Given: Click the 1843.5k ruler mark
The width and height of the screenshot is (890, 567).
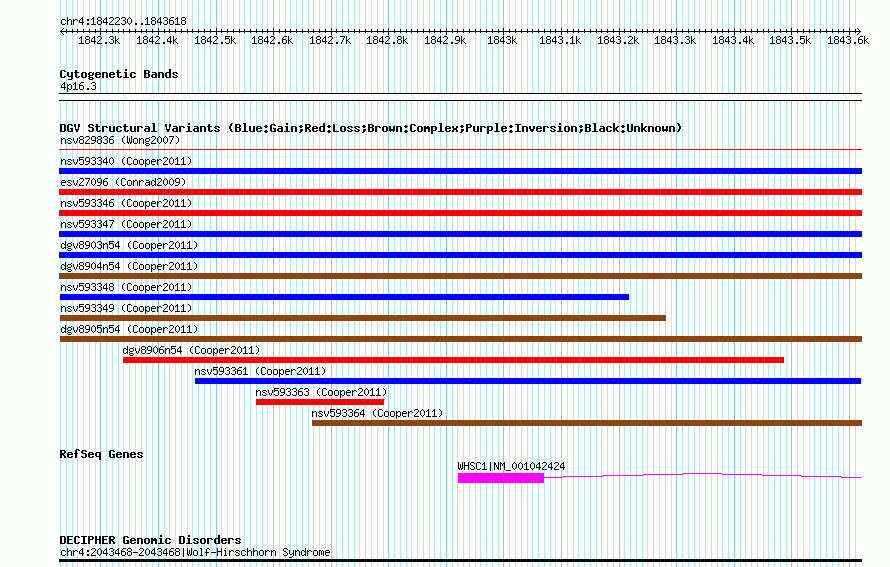Looking at the screenshot, I should 790,40.
